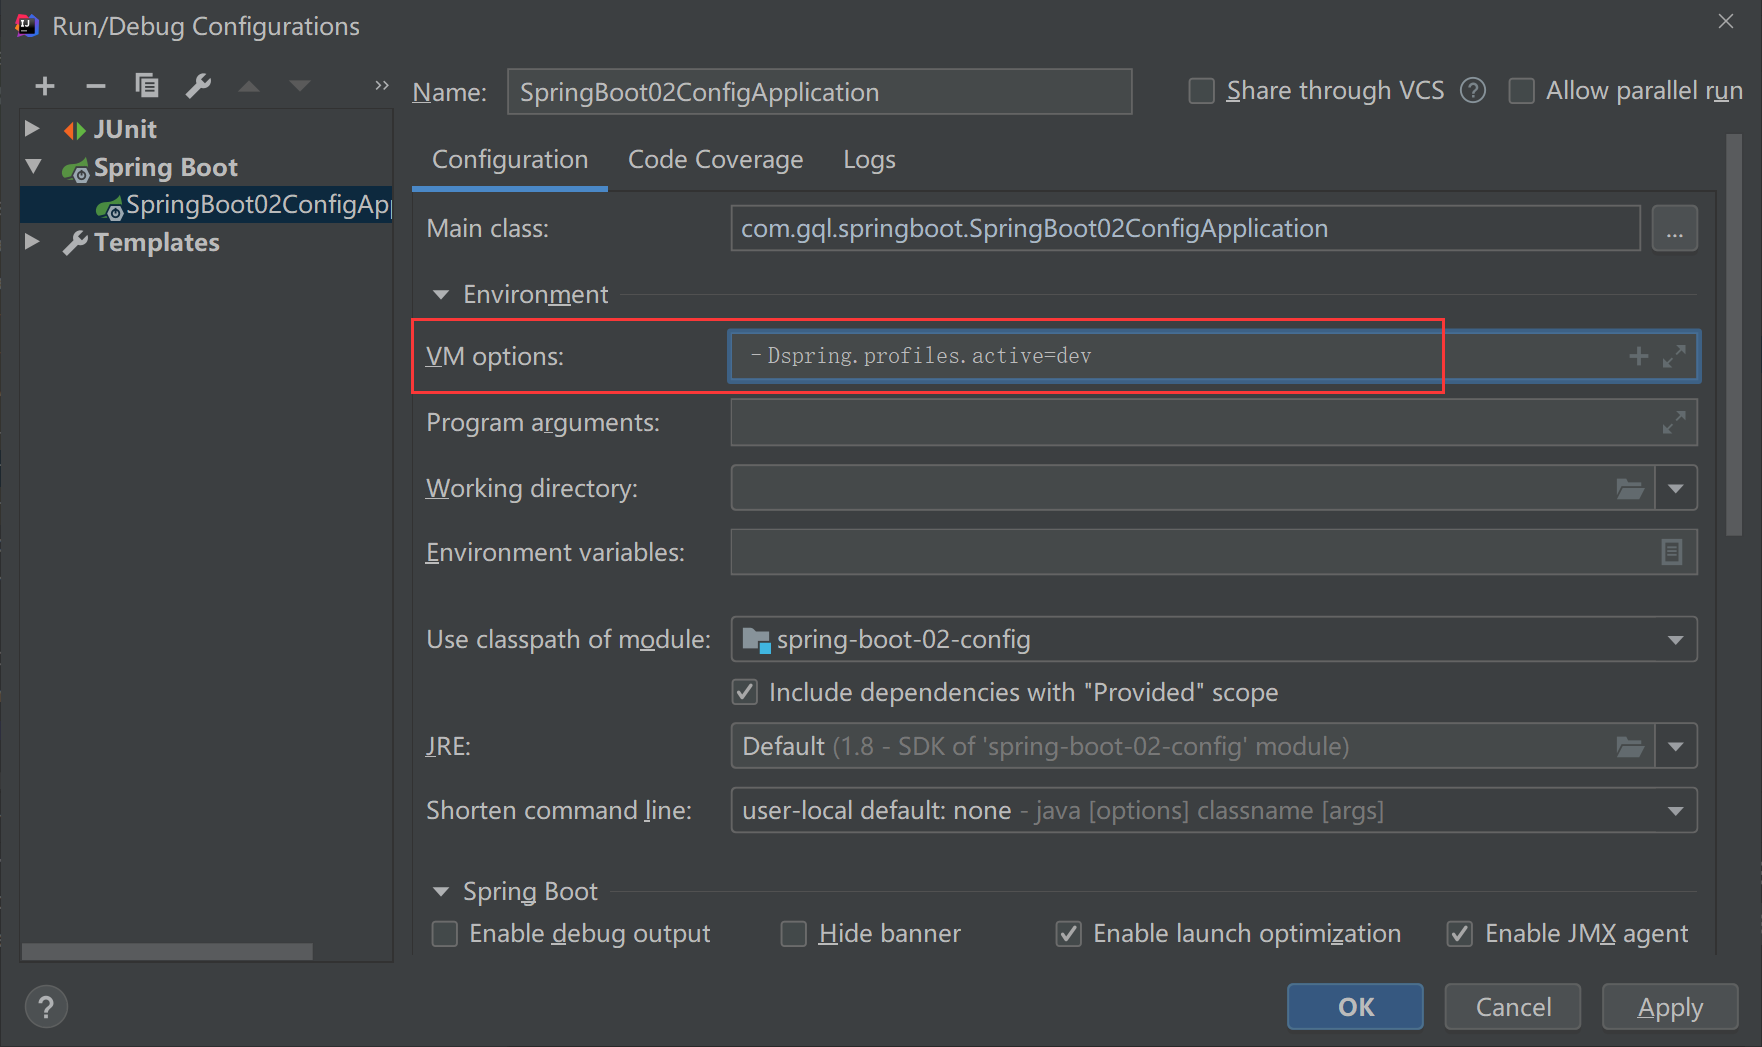Move configuration up arrow
Screen dimensions: 1762x1047
(249, 87)
